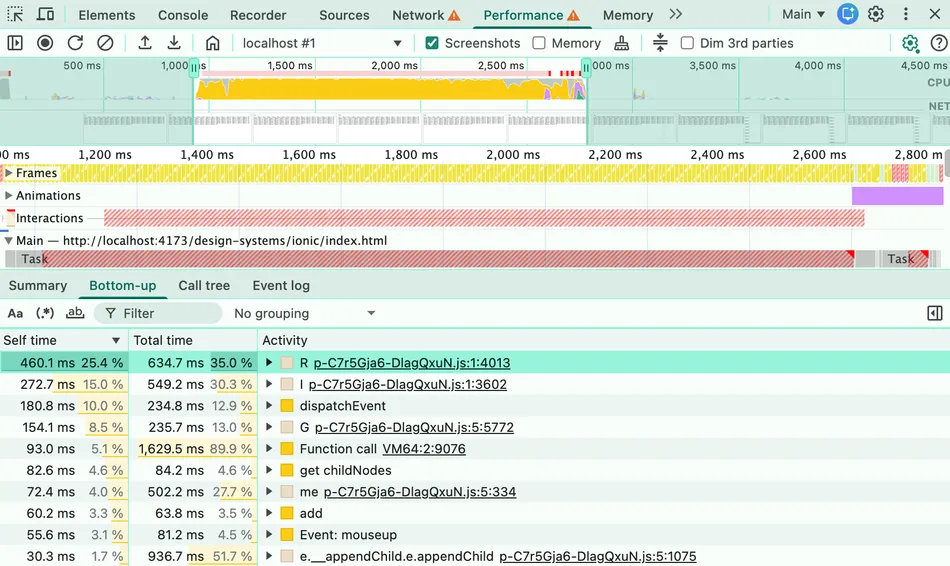Image resolution: width=950 pixels, height=566 pixels.
Task: Open the top Memory panel tab
Action: point(628,15)
